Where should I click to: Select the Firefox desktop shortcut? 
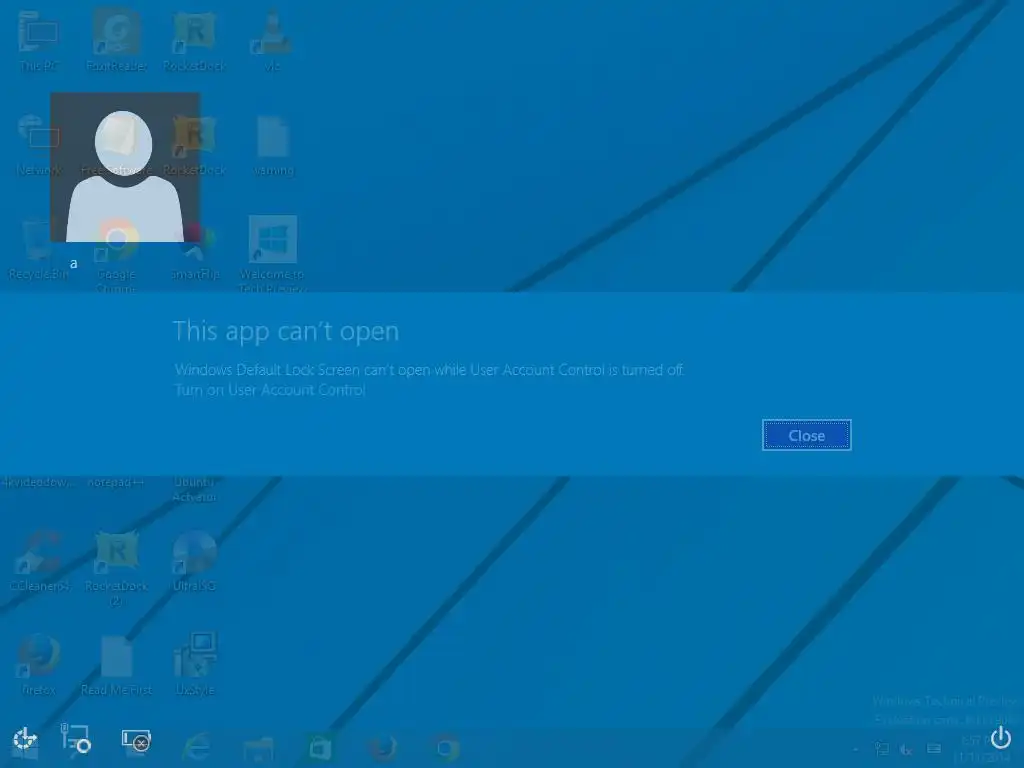(39, 664)
